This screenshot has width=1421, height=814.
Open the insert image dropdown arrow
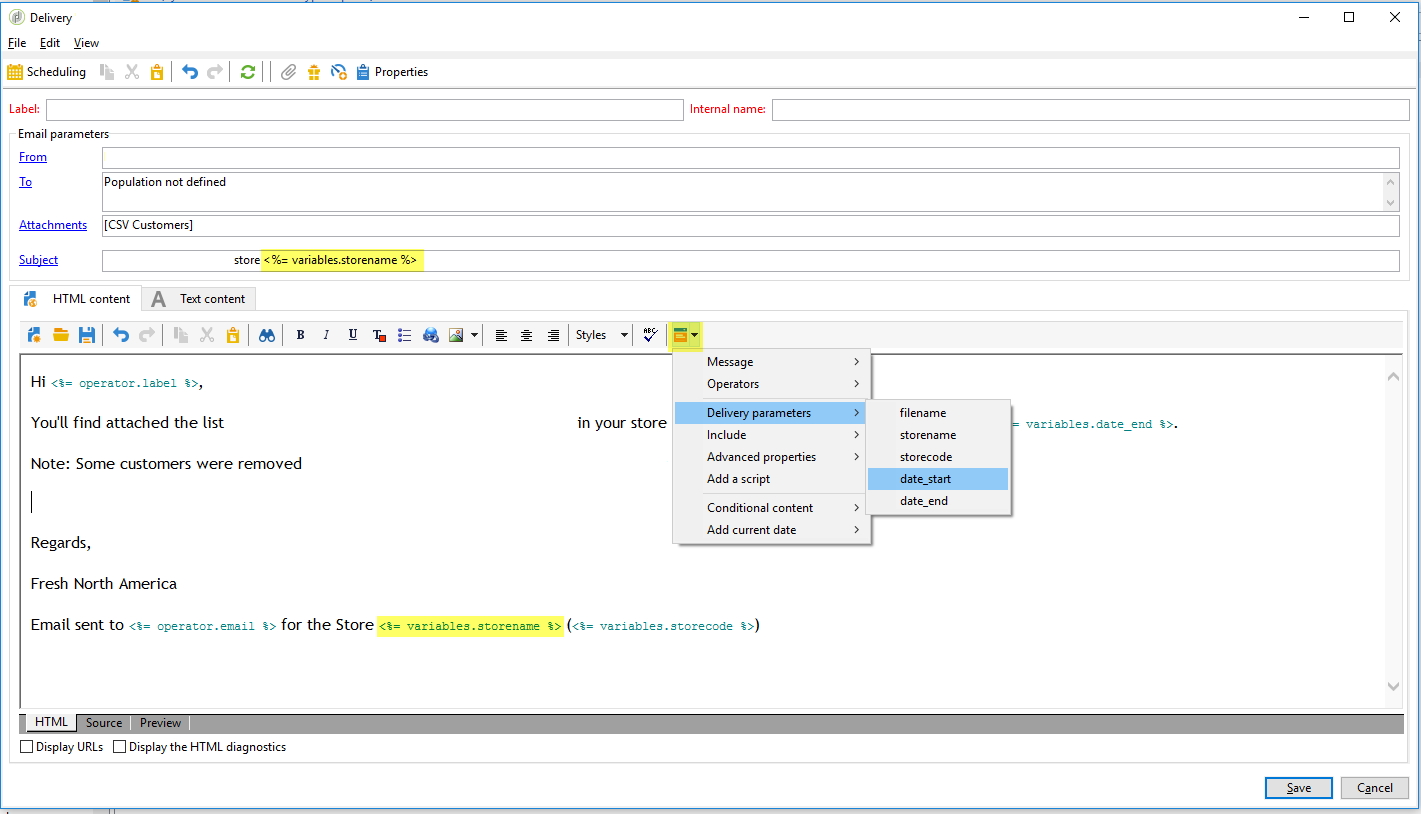tap(474, 336)
